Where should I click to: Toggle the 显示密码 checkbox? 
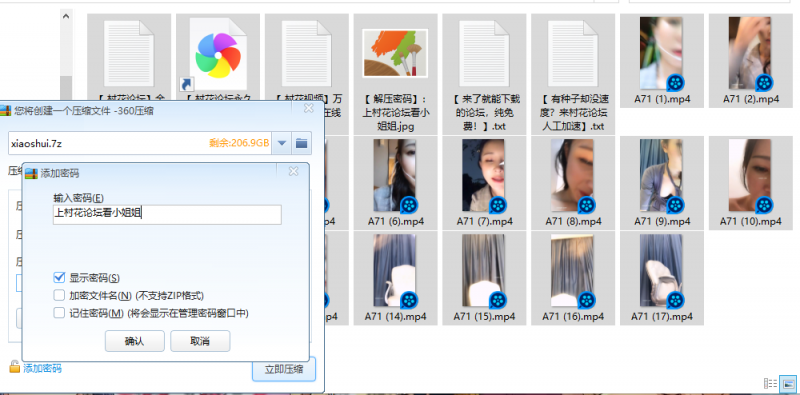[59, 278]
